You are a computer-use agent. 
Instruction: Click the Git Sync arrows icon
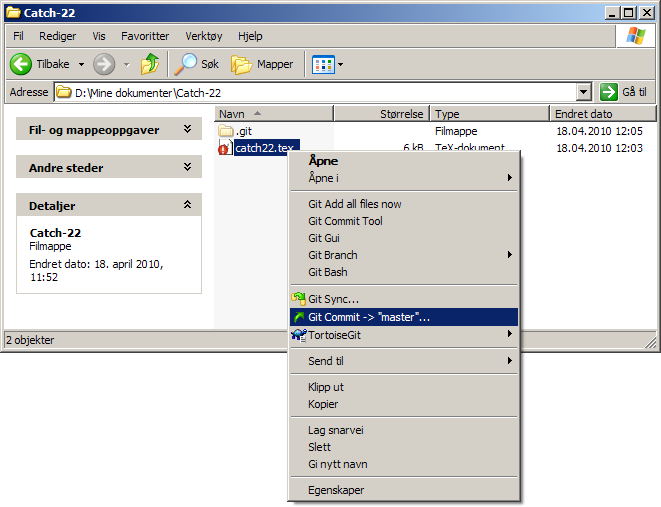tap(298, 299)
